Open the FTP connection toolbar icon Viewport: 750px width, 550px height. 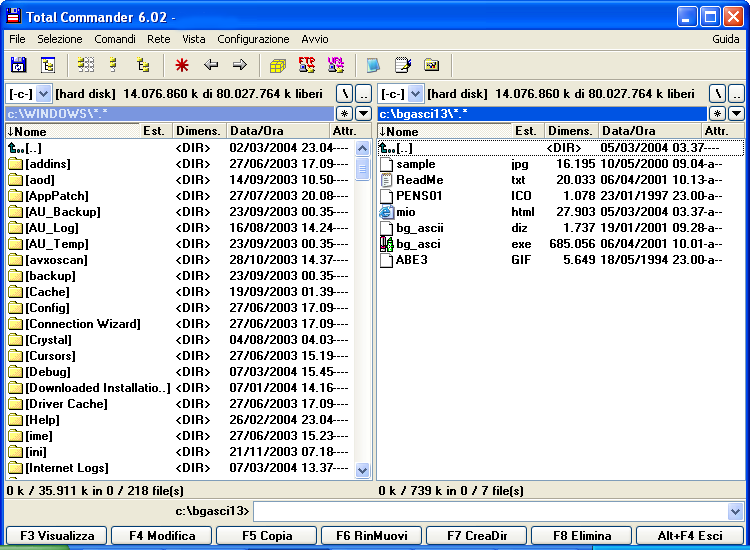tap(307, 65)
